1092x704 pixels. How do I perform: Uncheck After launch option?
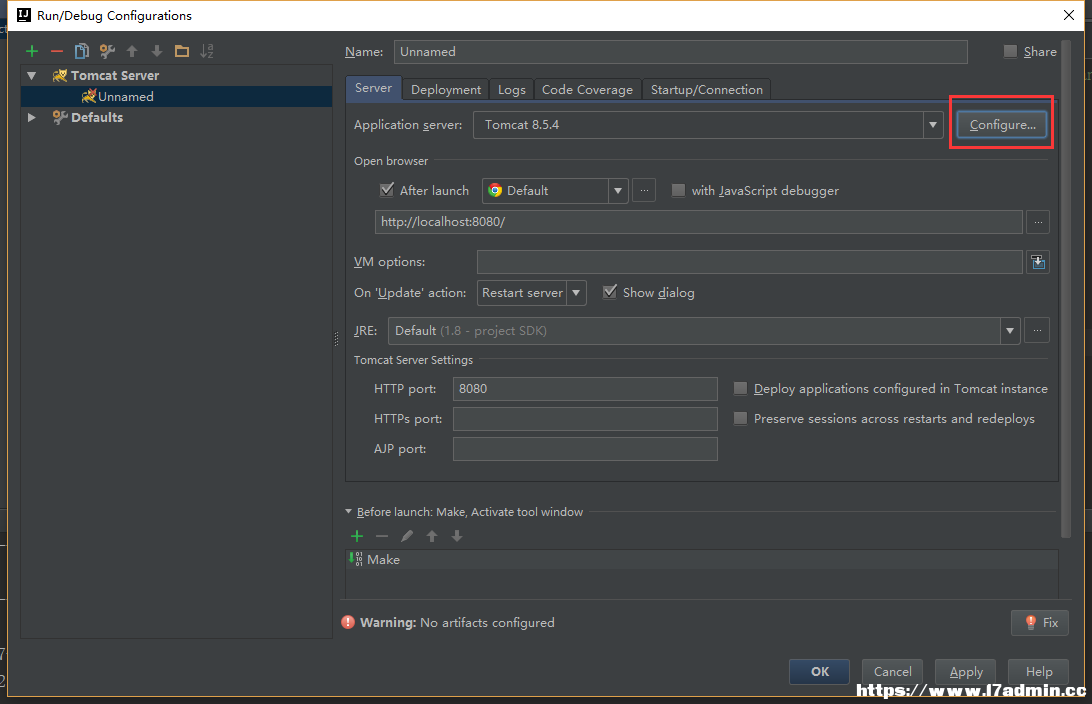click(387, 190)
